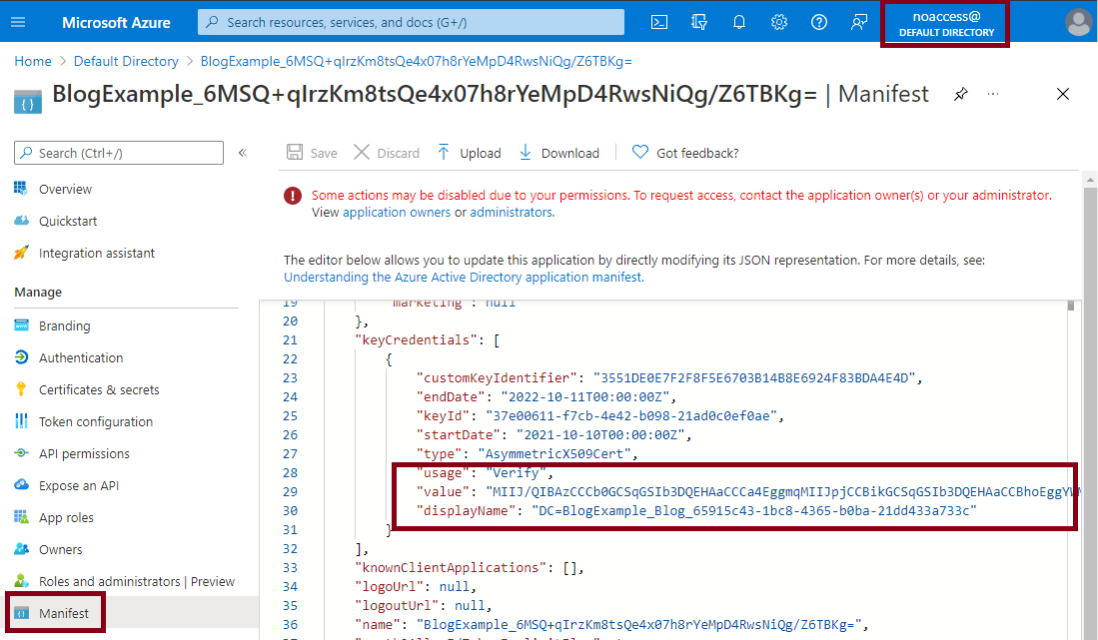
Task: Close the Manifest blade
Action: (1063, 94)
